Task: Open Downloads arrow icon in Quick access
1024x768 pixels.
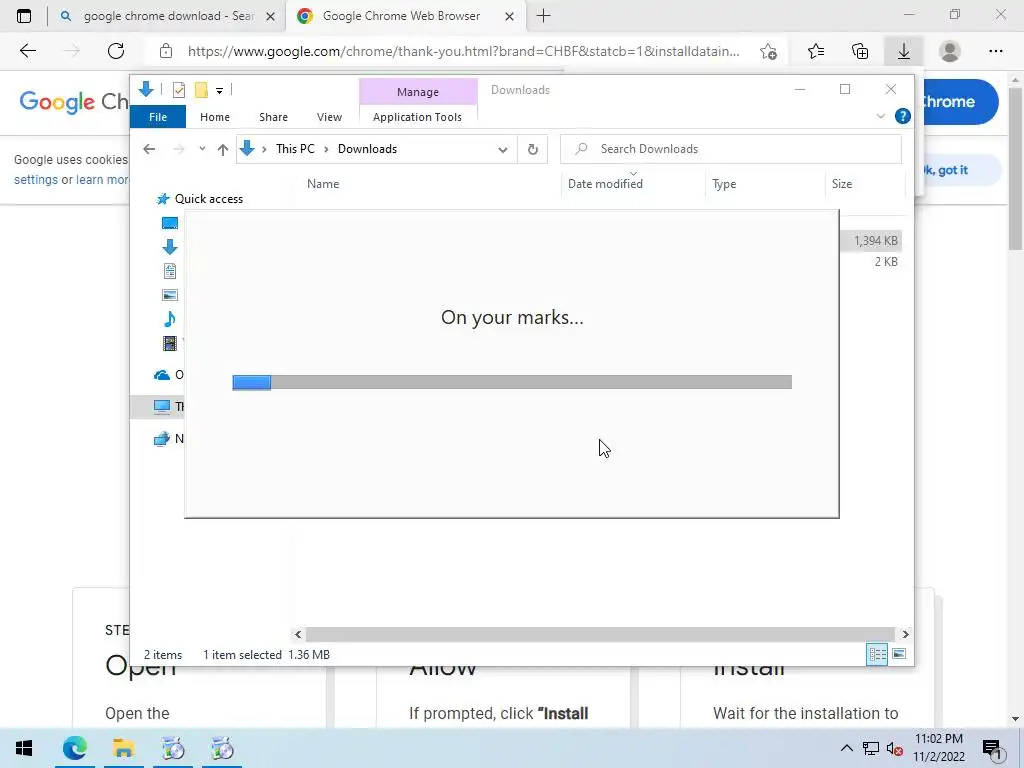Action: tap(170, 247)
